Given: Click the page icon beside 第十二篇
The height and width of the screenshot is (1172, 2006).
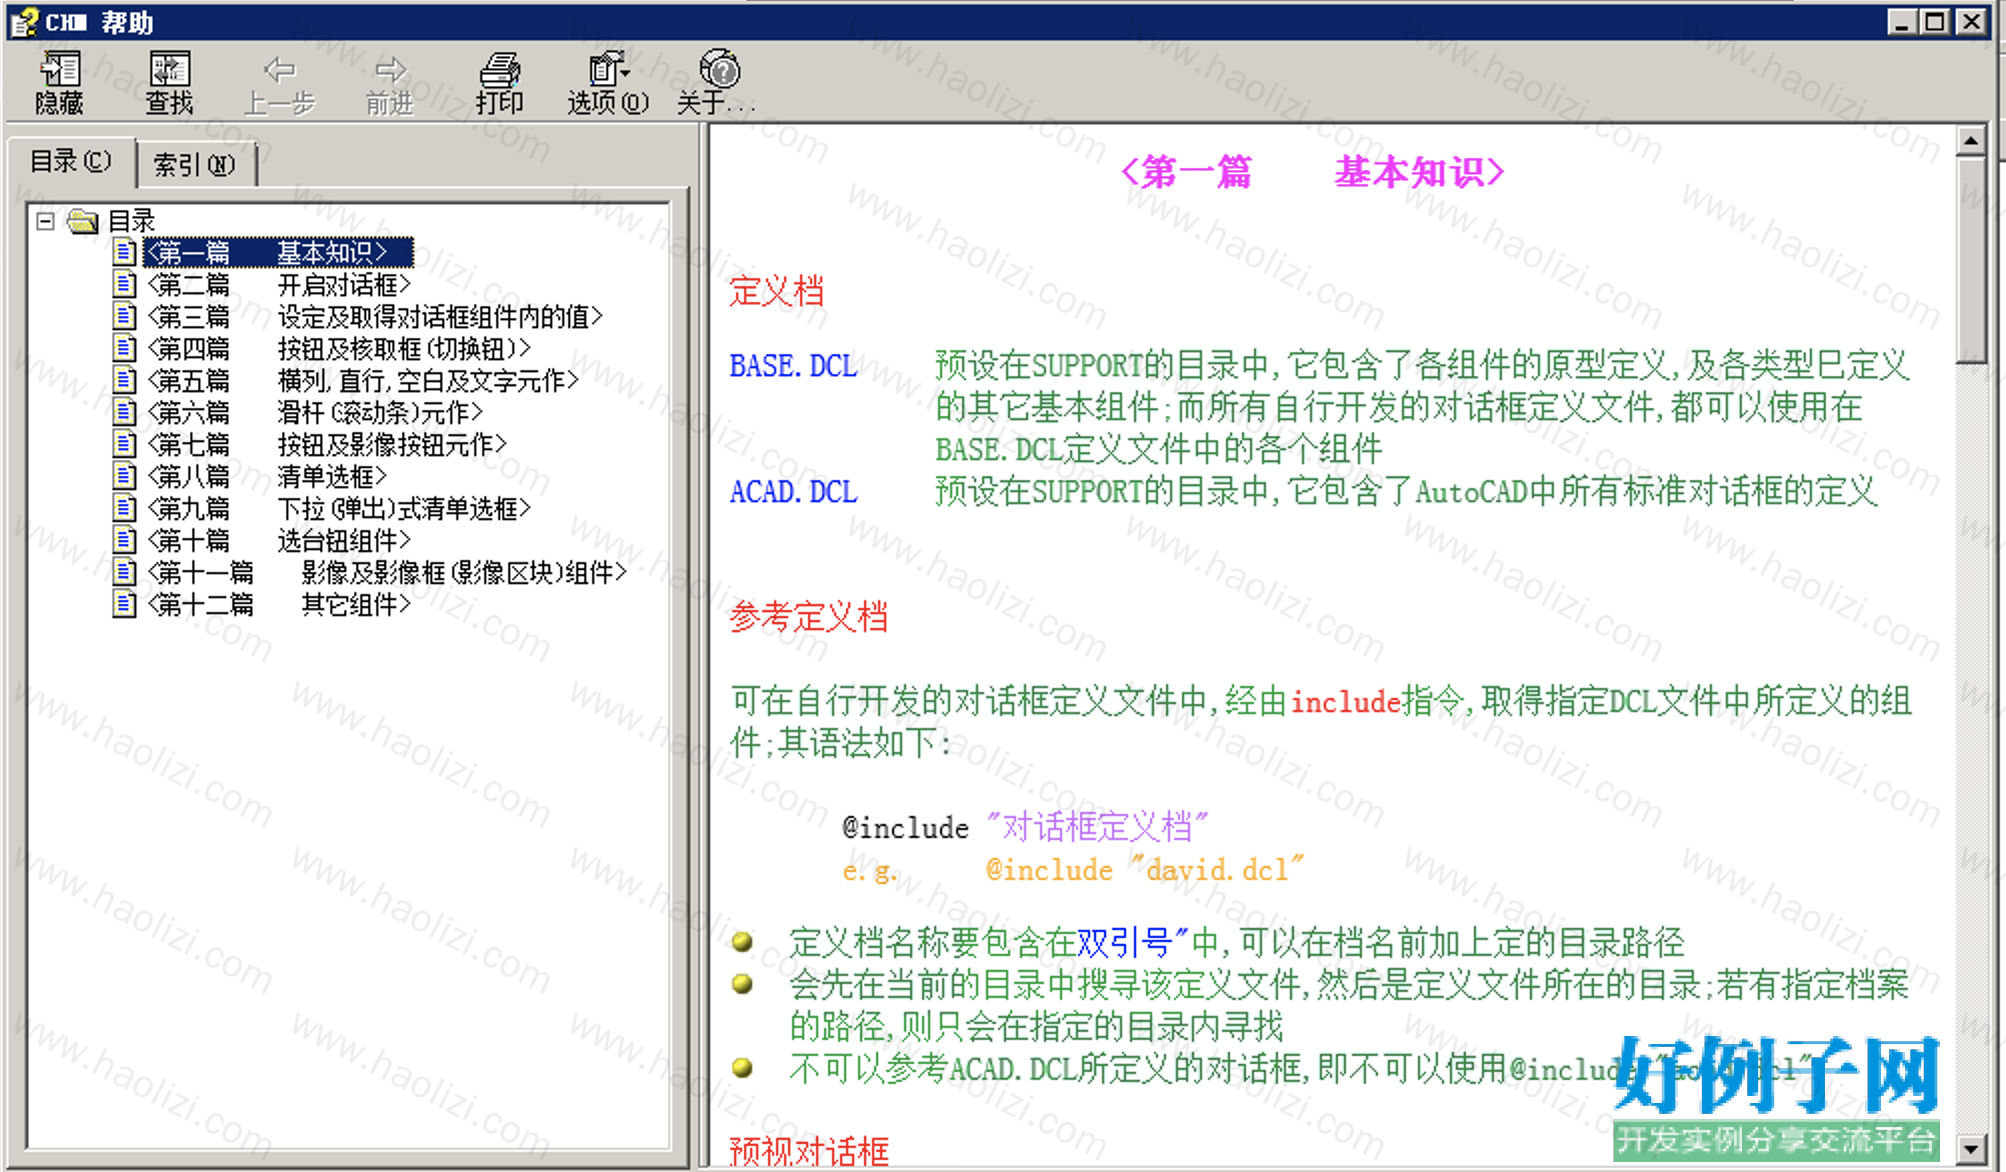Looking at the screenshot, I should click(x=124, y=604).
